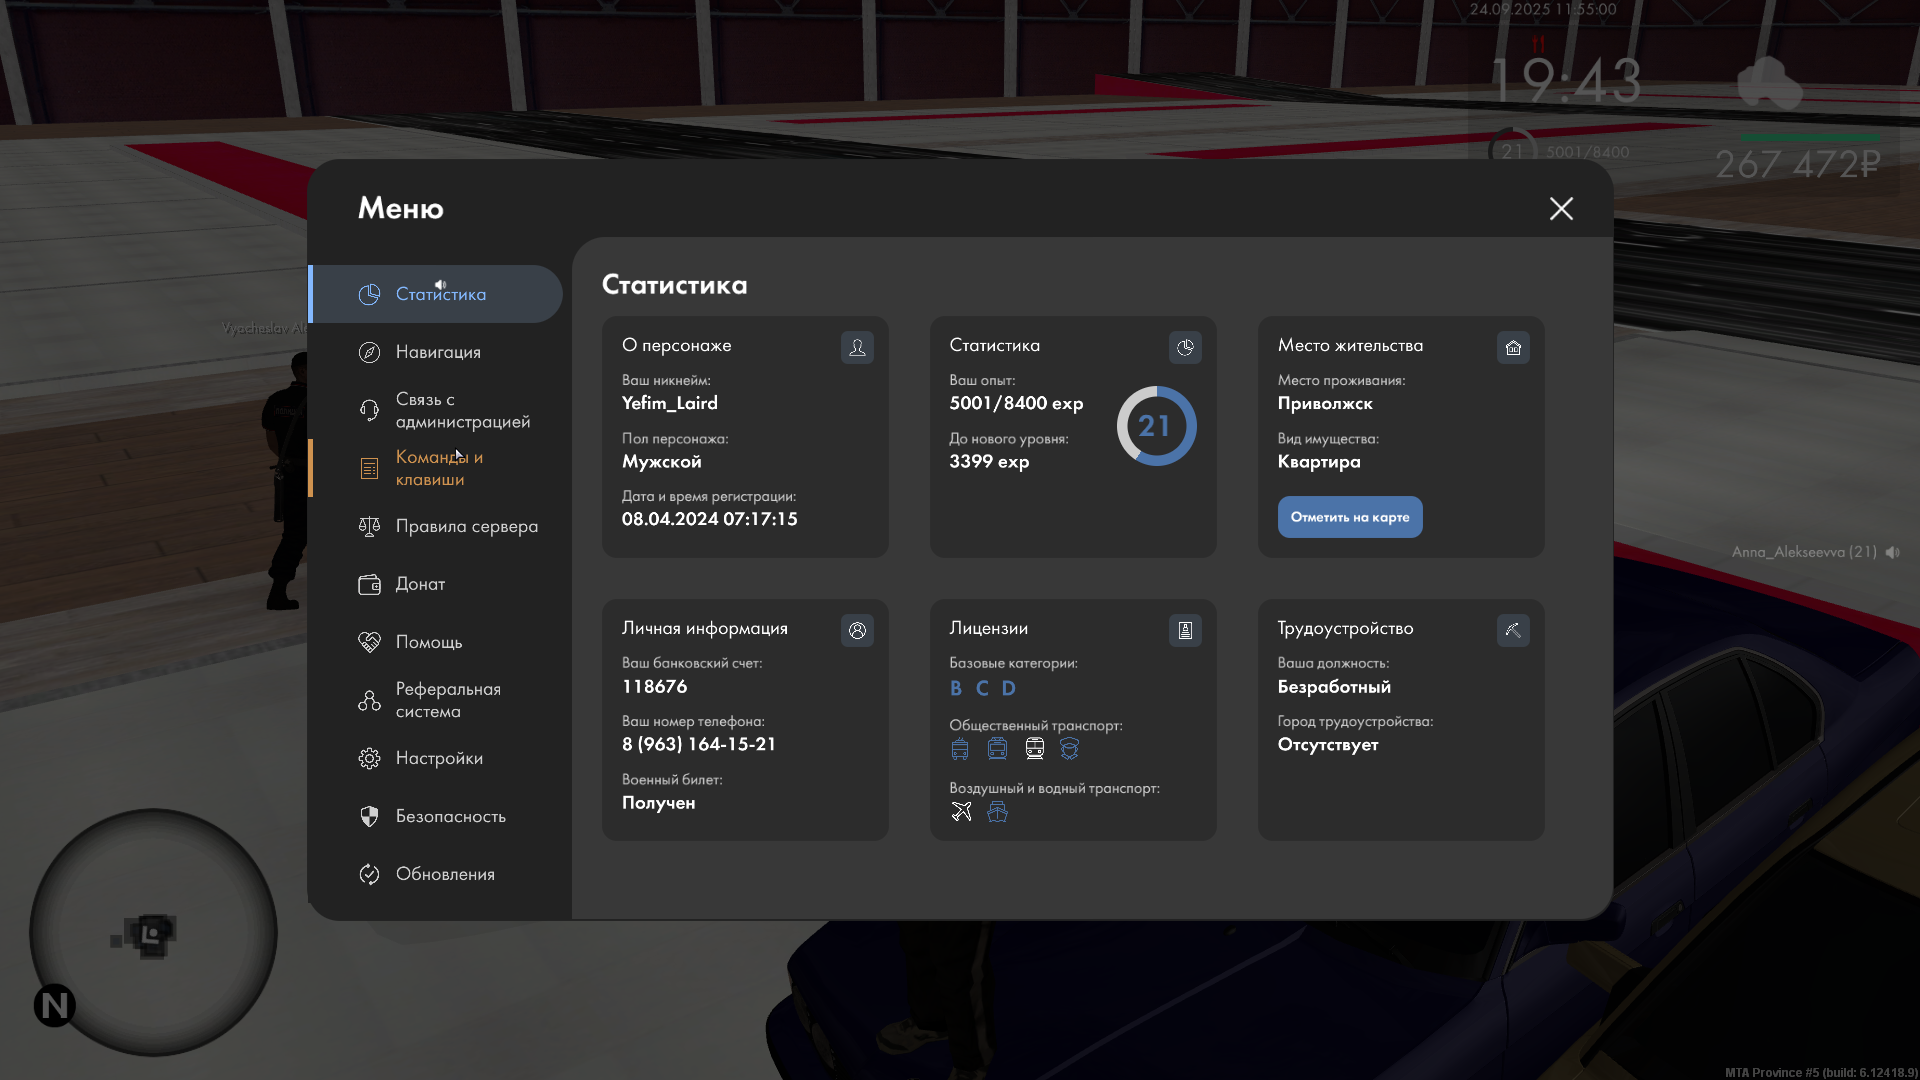Go to the Донат section

coord(420,584)
